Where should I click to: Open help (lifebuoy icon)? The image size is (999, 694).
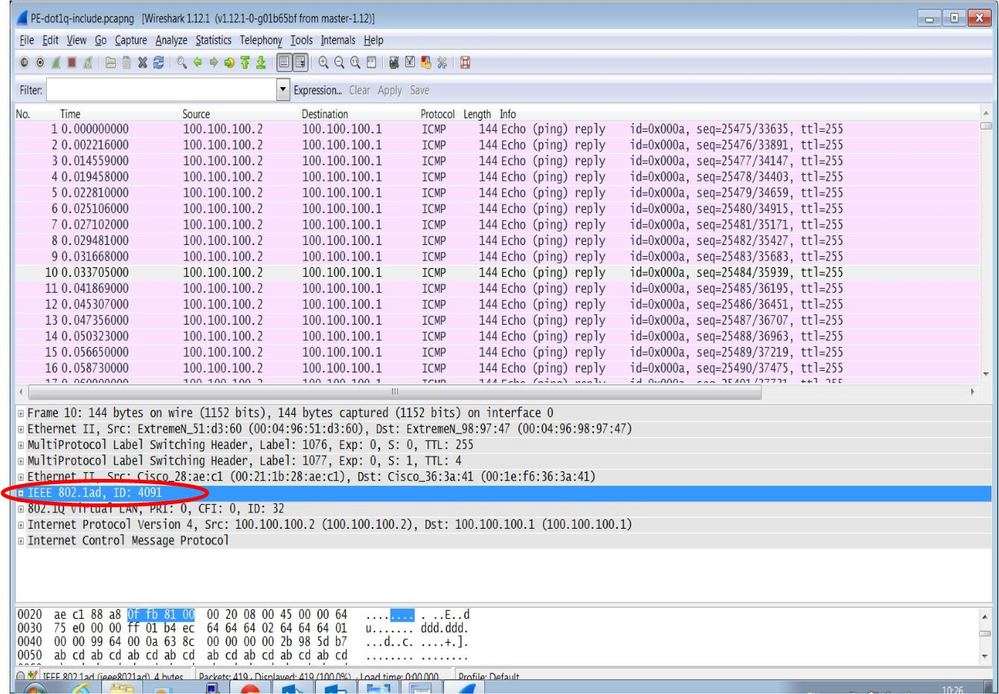(x=465, y=62)
